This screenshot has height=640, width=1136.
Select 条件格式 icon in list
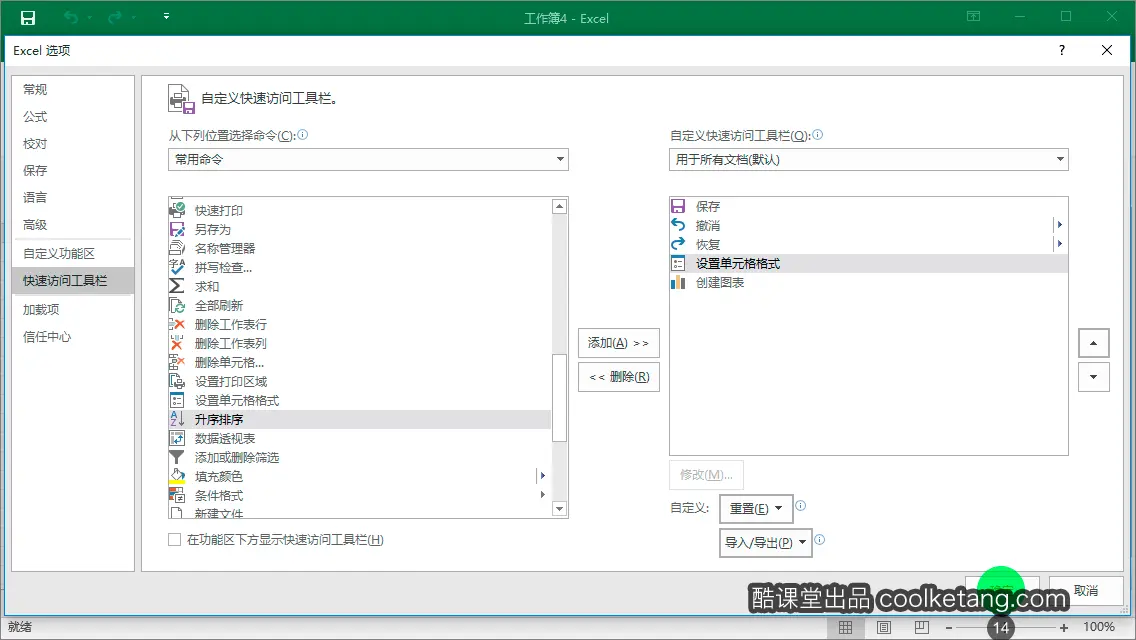click(177, 495)
